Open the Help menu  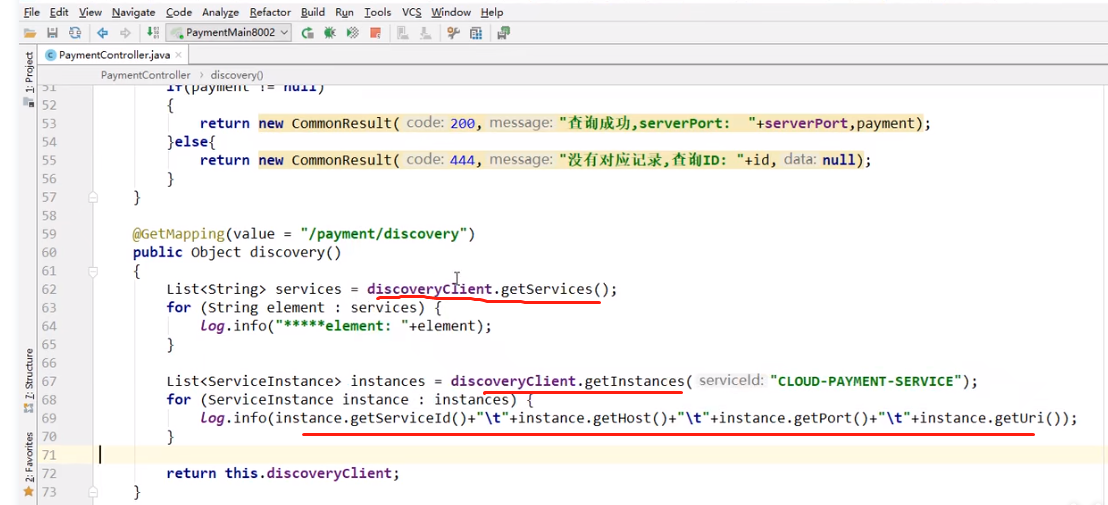(492, 12)
